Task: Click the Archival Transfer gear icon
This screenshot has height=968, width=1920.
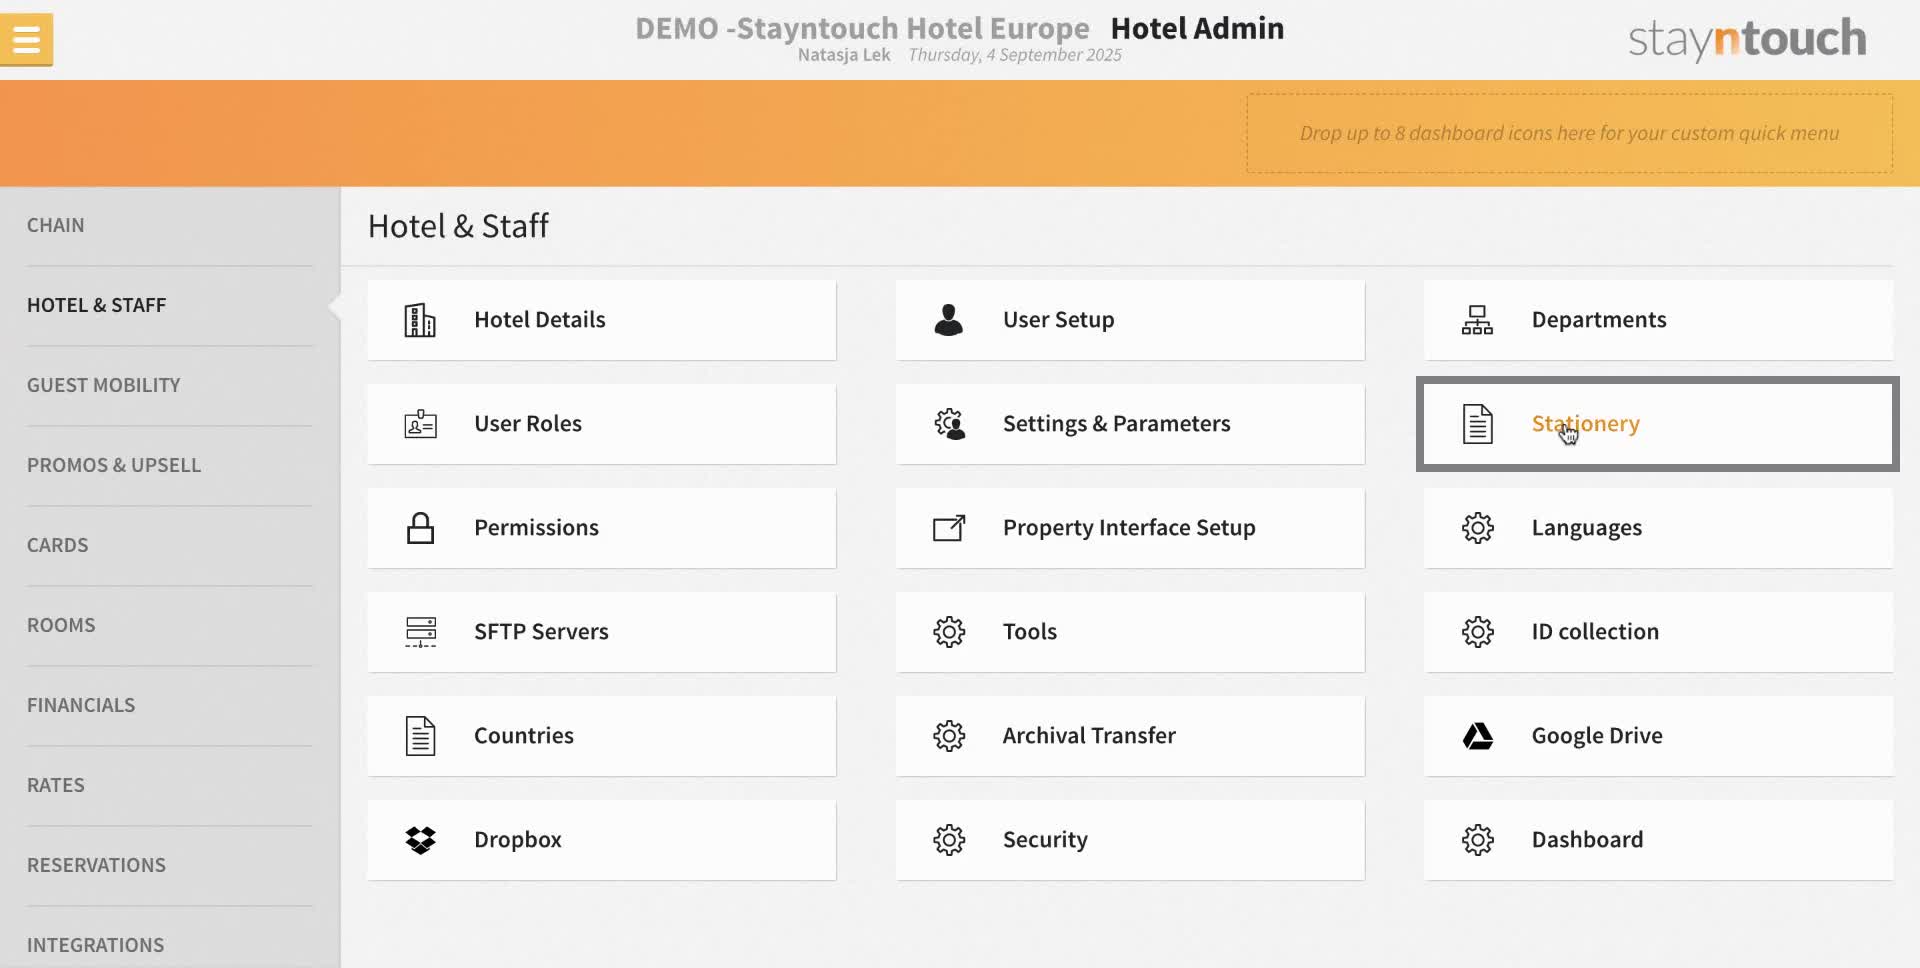Action: 949,736
